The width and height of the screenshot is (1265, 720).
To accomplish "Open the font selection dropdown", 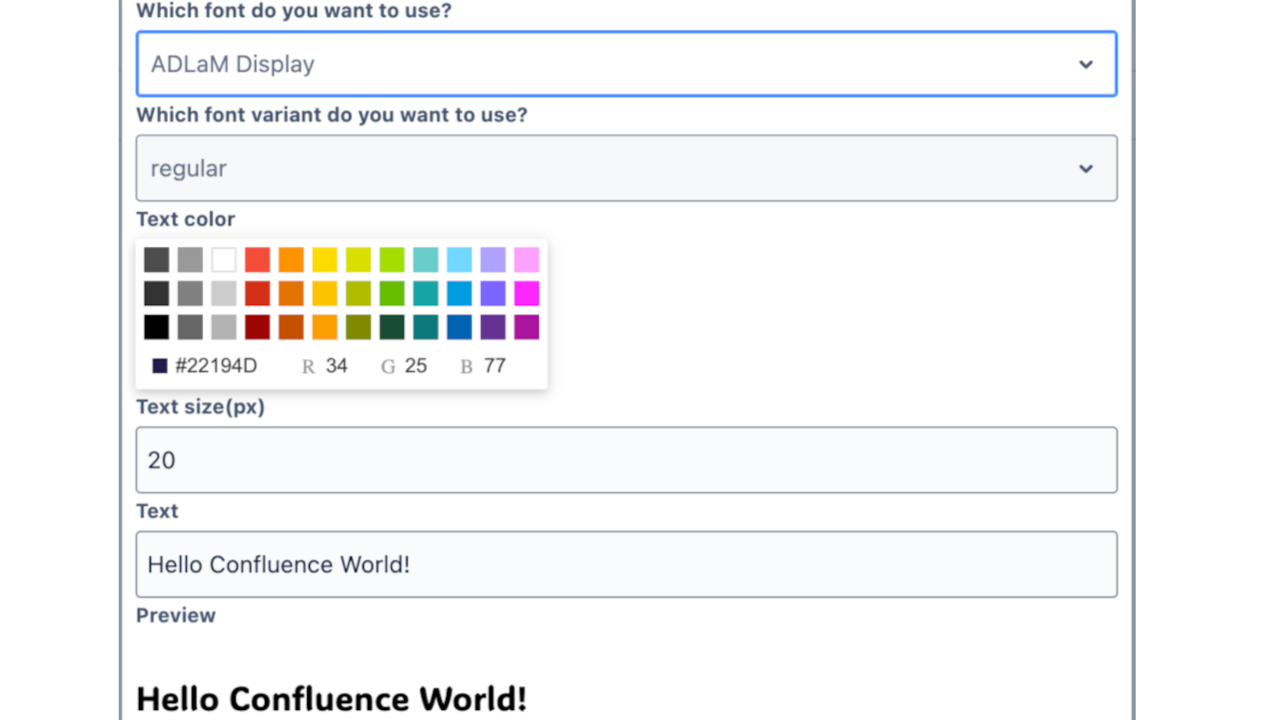I will tap(626, 64).
